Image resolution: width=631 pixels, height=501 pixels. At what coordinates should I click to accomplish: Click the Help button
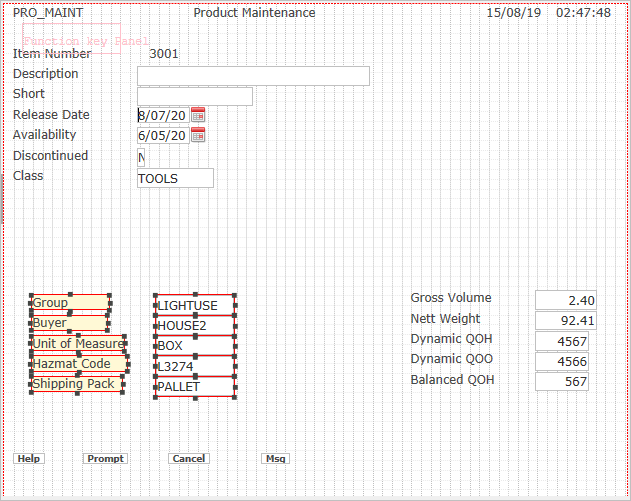(x=29, y=459)
